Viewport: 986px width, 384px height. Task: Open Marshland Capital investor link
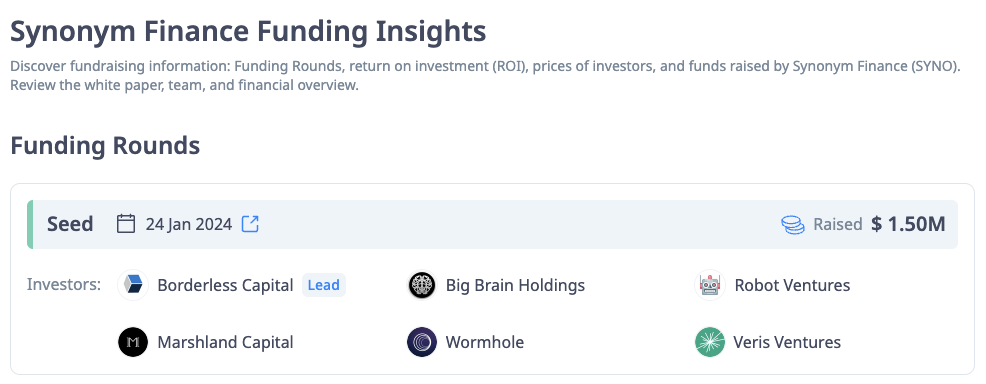[x=225, y=343]
